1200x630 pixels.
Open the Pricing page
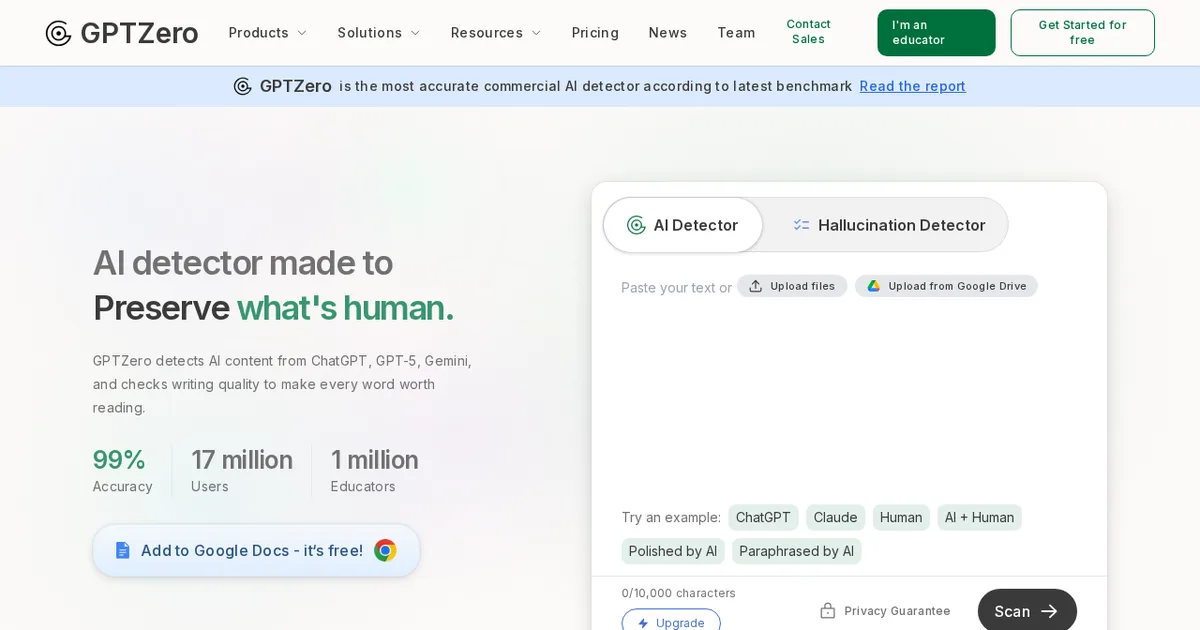click(595, 33)
